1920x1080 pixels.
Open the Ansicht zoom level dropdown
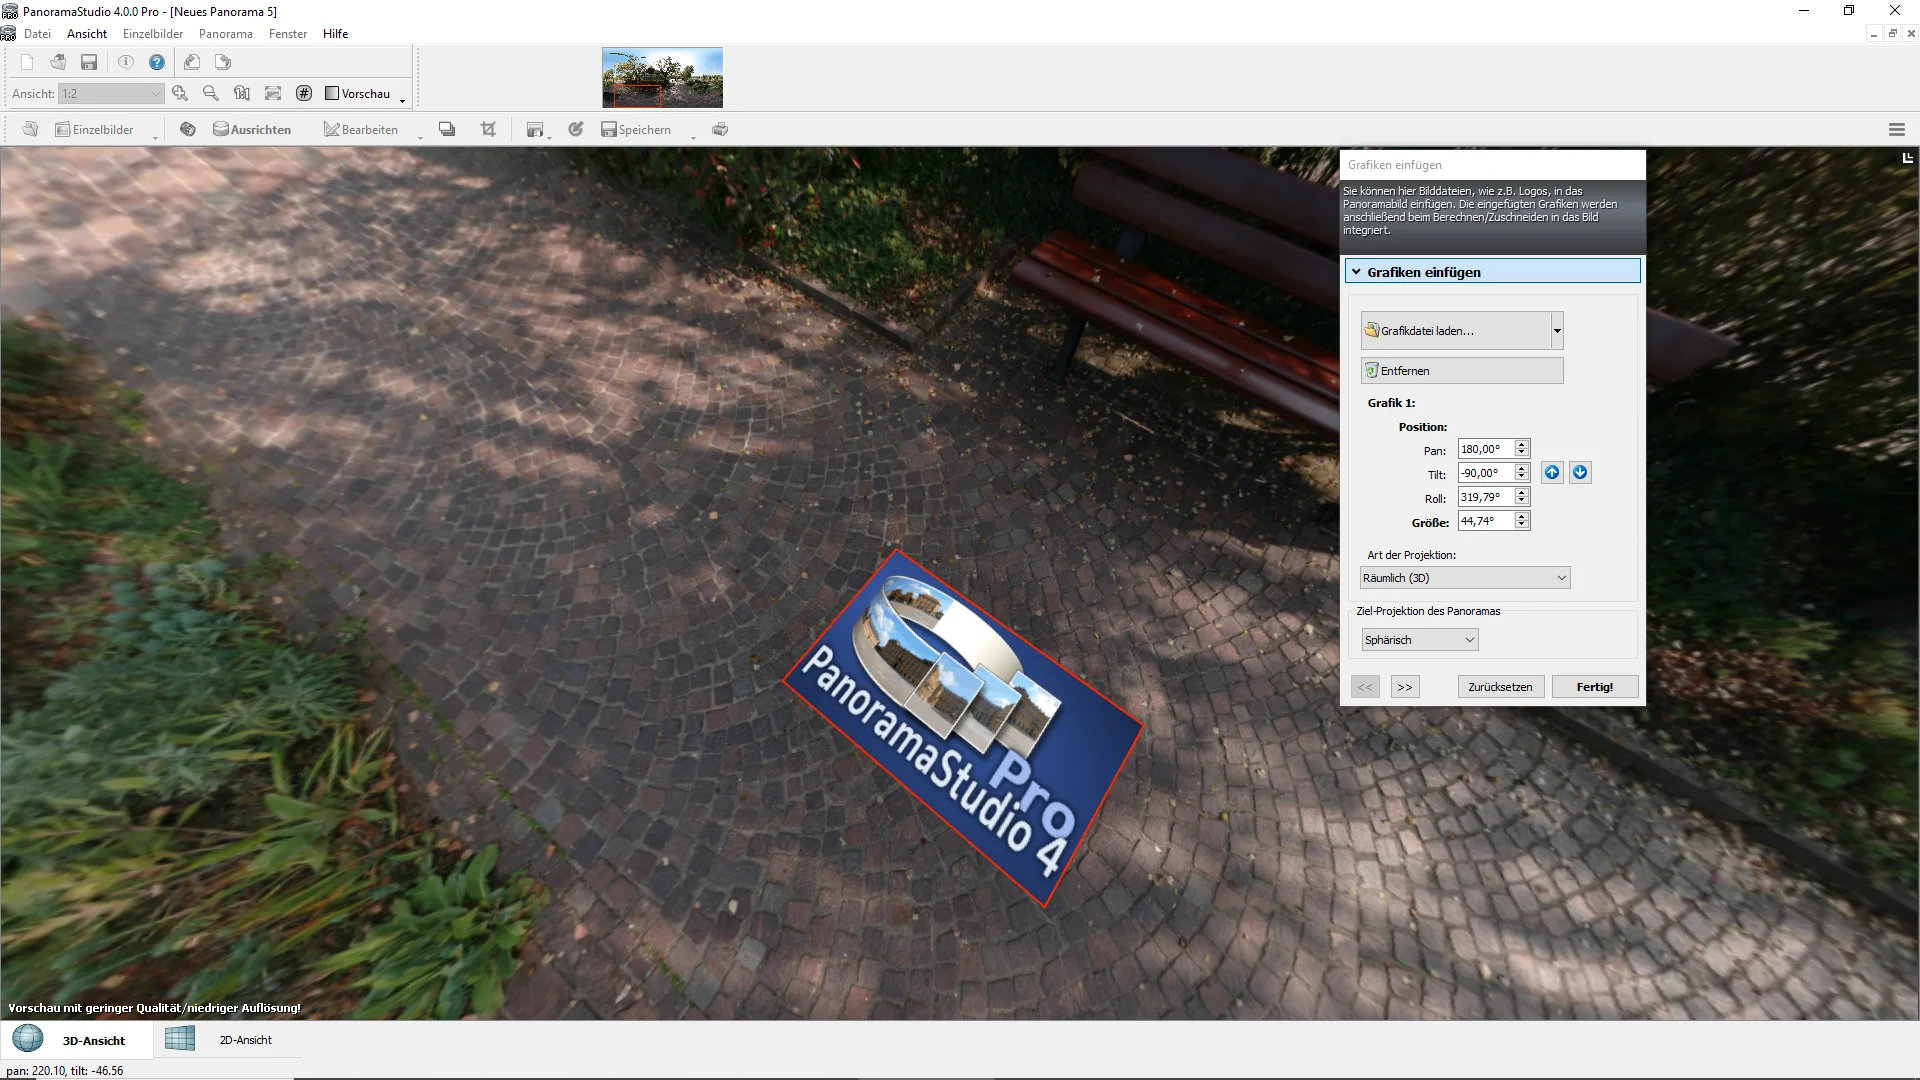[x=111, y=93]
